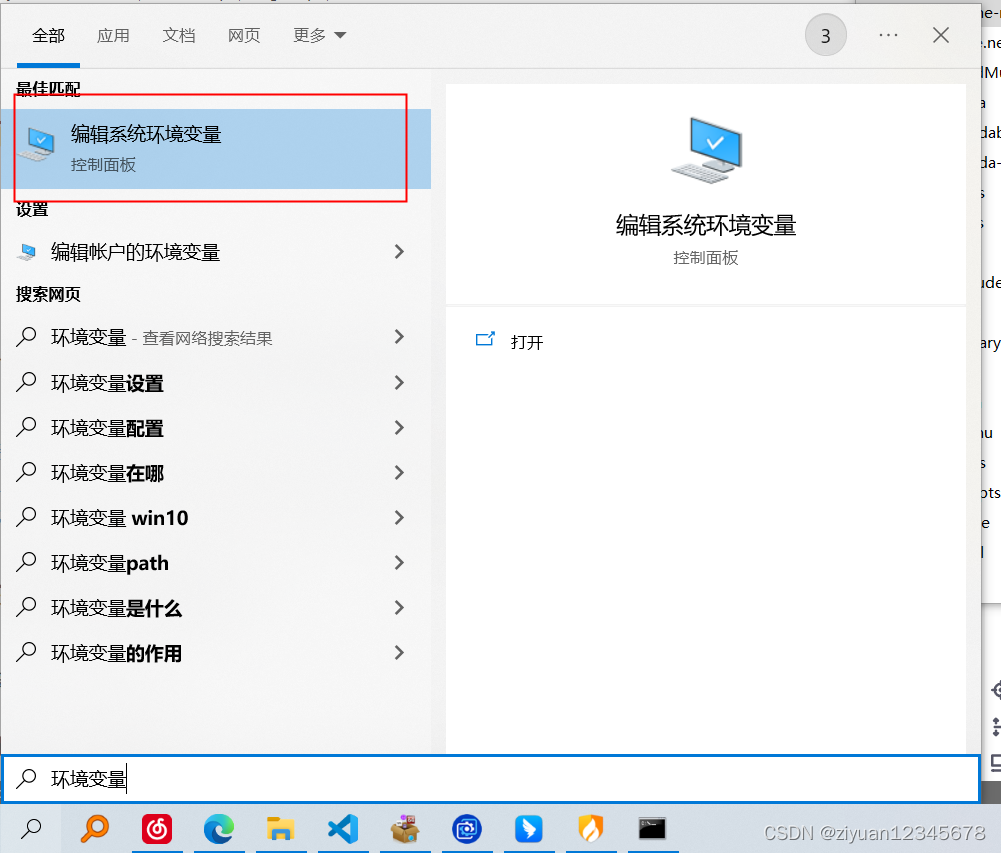Viewport: 1001px width, 853px height.
Task: Click the 打开 link in the preview pane
Action: tap(527, 341)
